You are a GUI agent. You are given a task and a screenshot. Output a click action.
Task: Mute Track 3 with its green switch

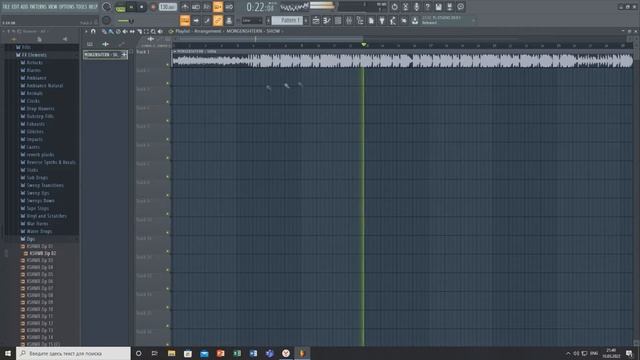point(167,102)
